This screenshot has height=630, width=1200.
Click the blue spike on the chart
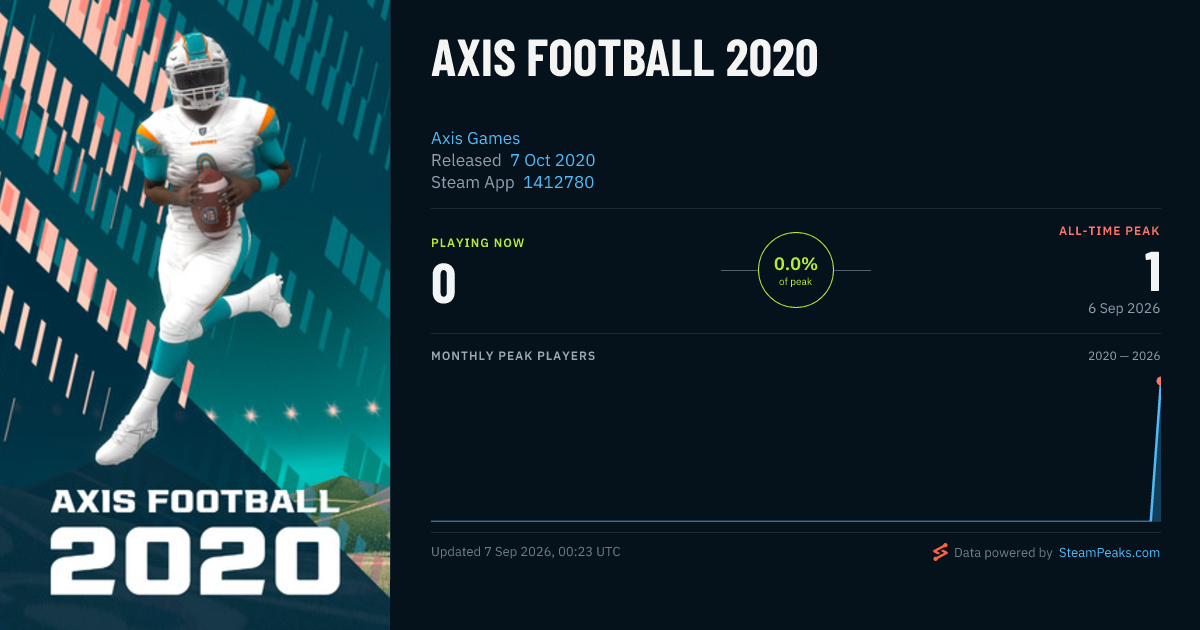click(1156, 452)
